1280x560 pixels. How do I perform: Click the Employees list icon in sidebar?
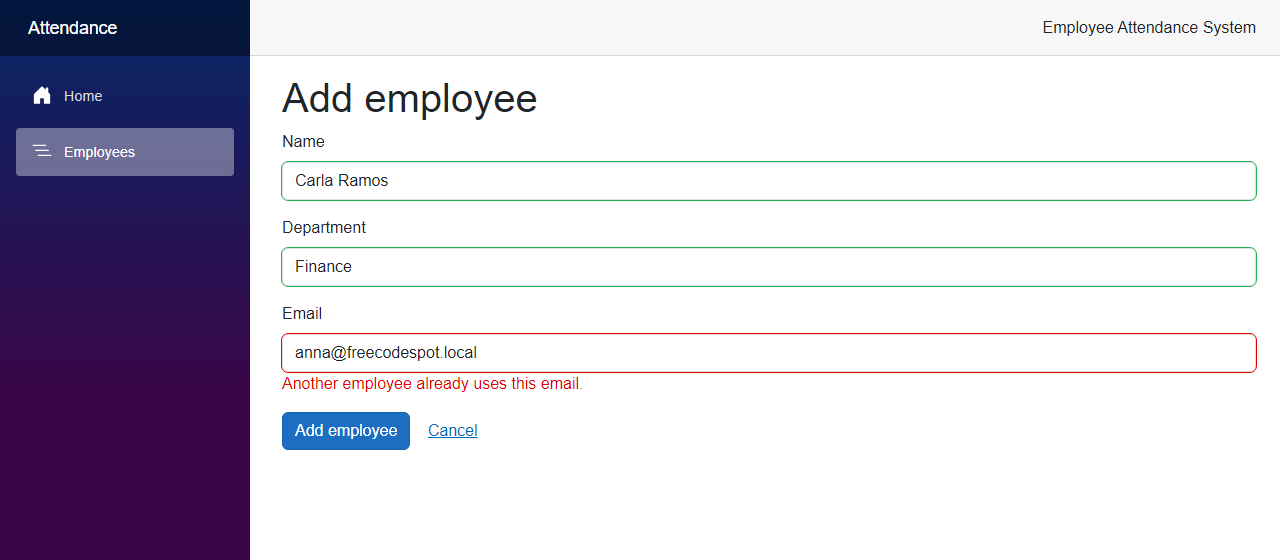(42, 152)
